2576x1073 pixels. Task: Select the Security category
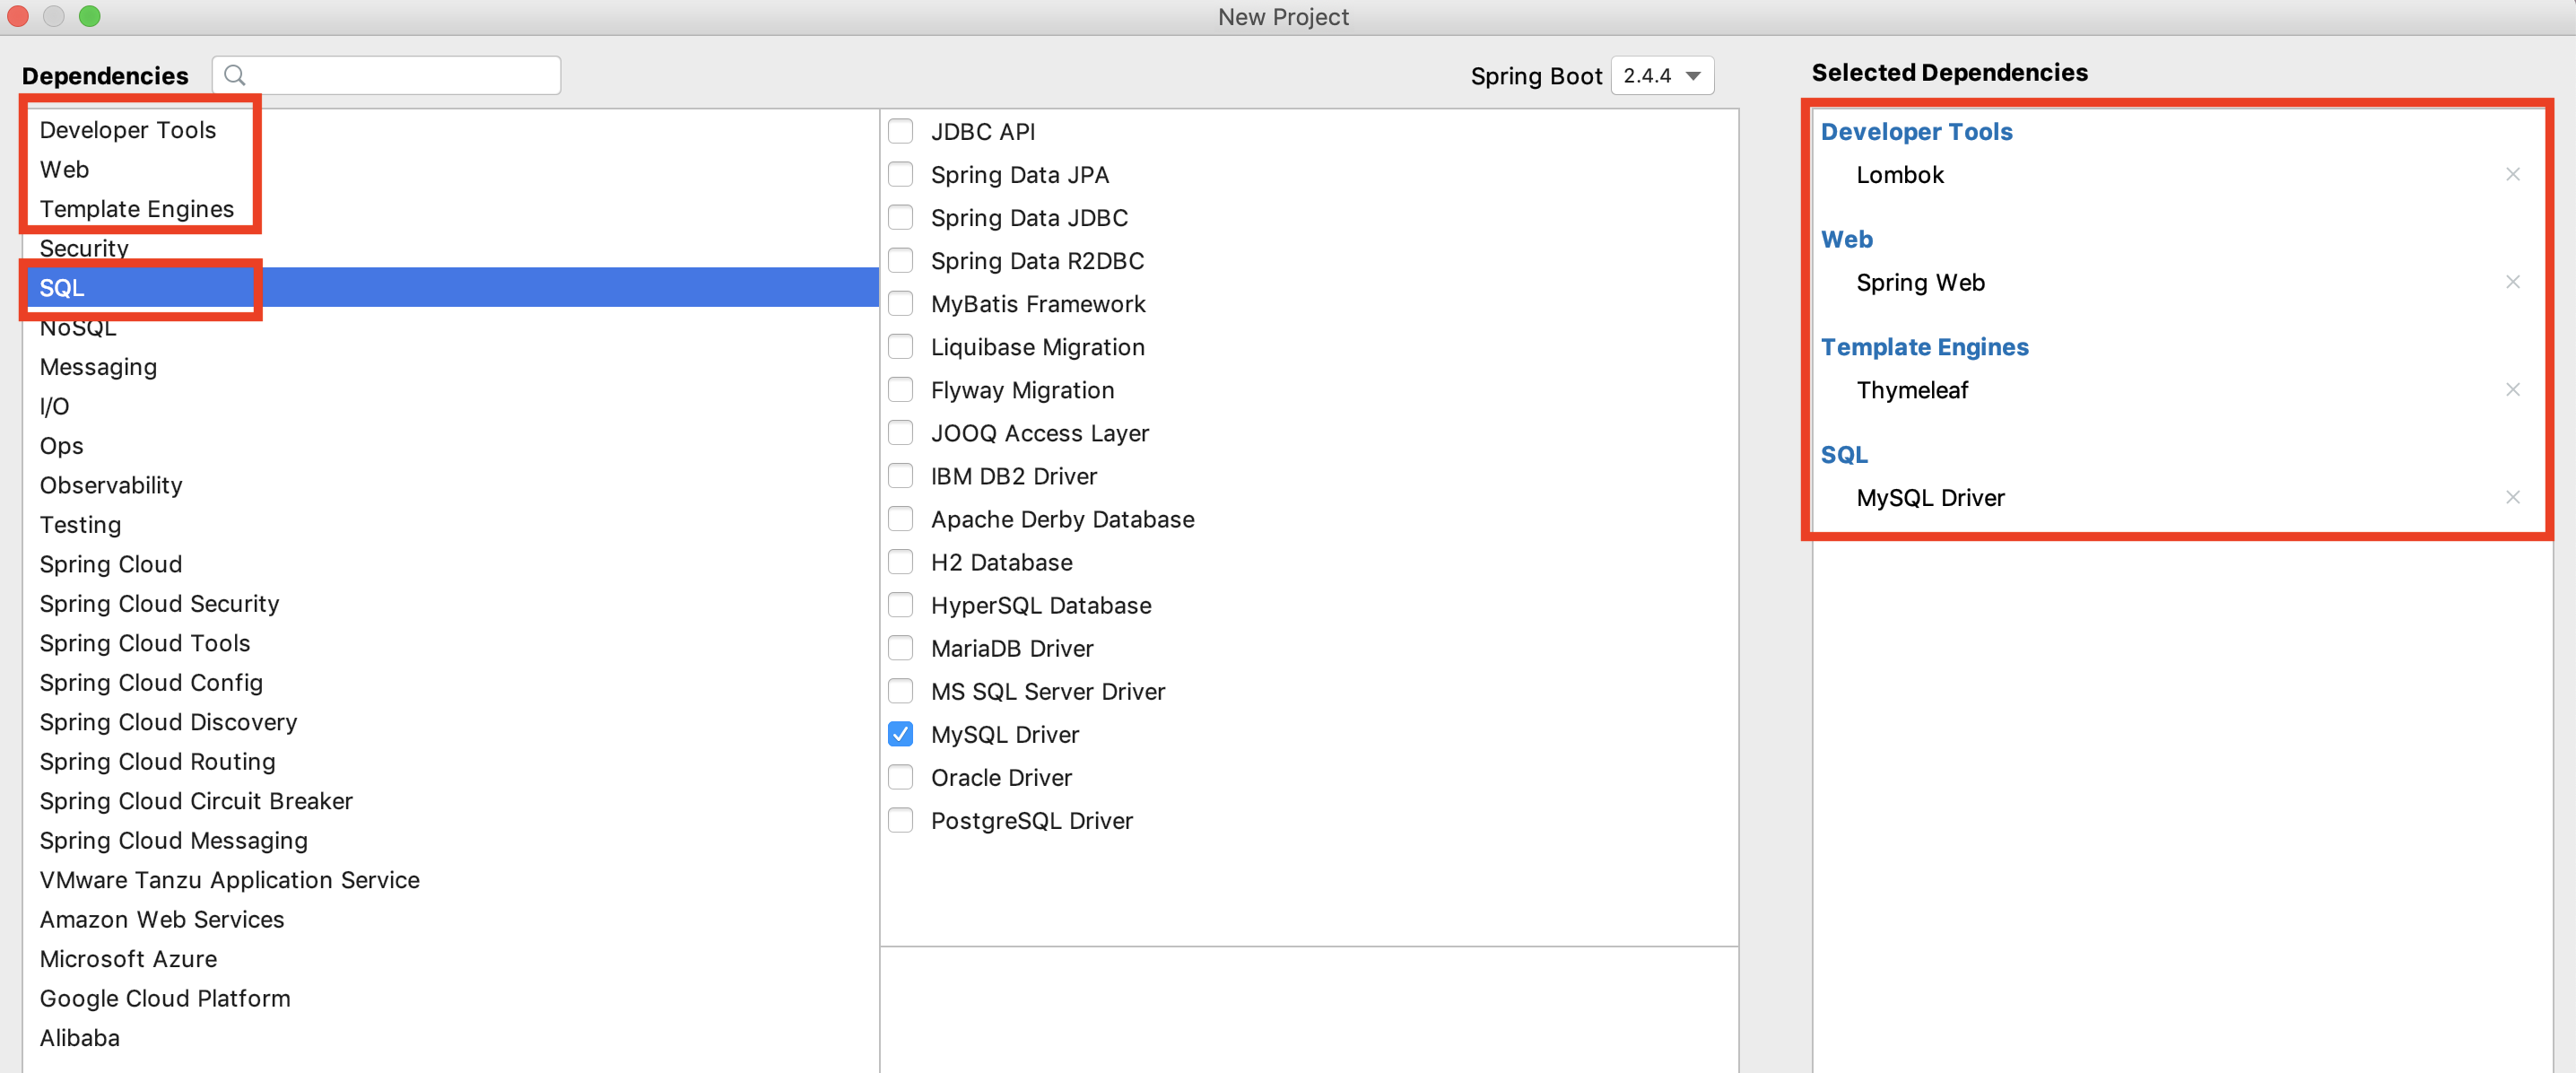(84, 248)
